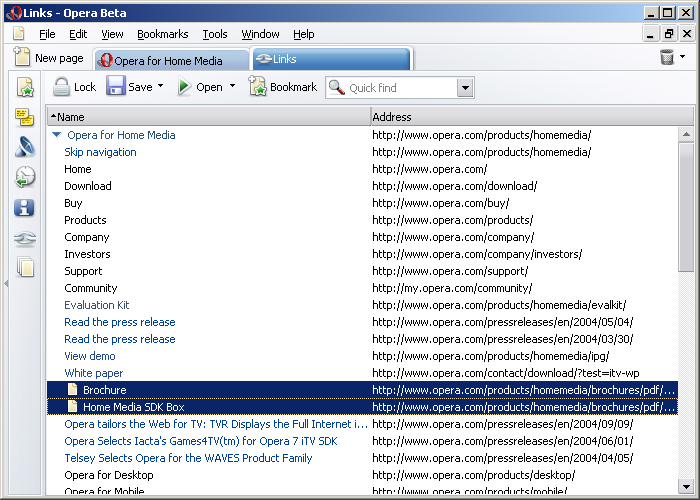Screen dimensions: 700x500
Task: Click the closed tabs trash icon
Action: [x=667, y=58]
